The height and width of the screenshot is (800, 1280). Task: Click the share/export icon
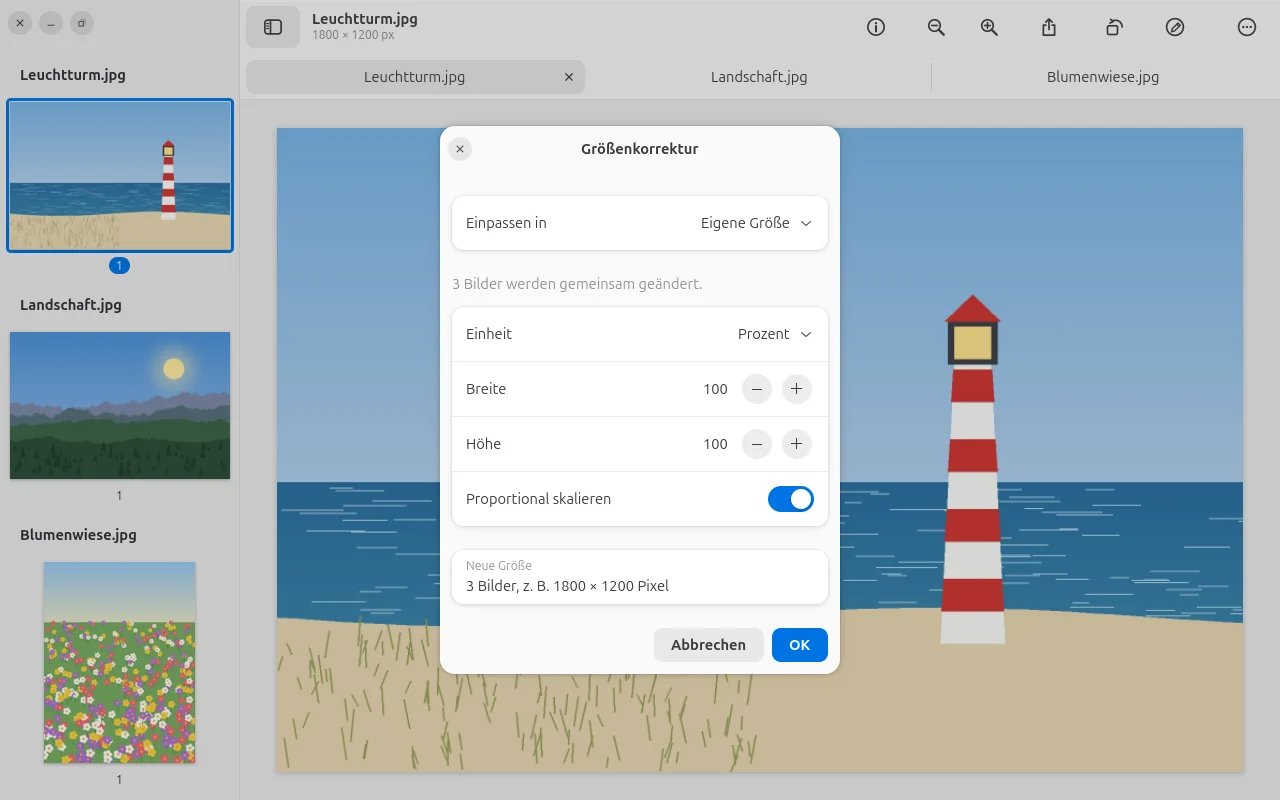(x=1049, y=27)
